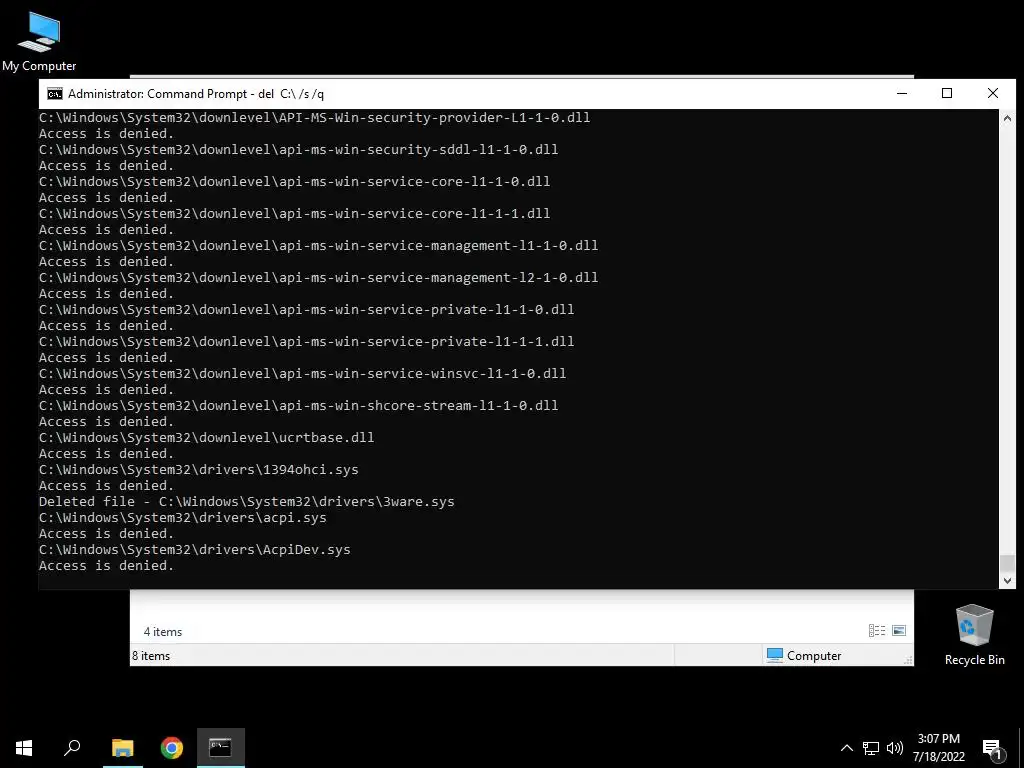Viewport: 1024px width, 768px height.
Task: Open the Recycle Bin desktop icon
Action: (974, 635)
